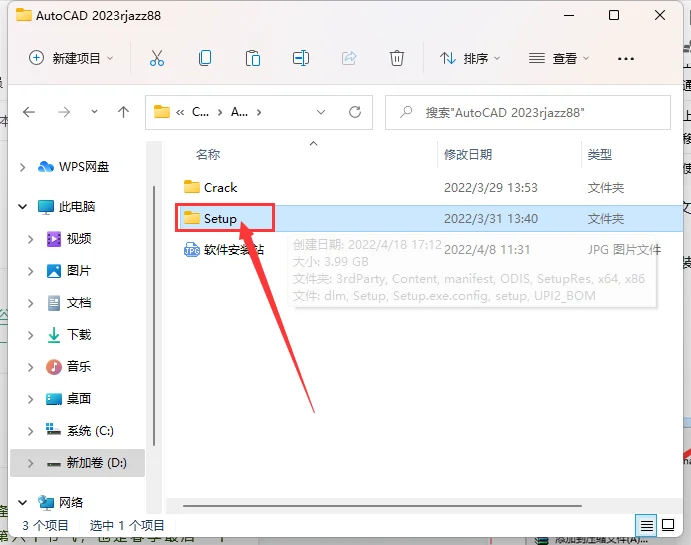Expand the WPS网盘 tree node
Image resolution: width=691 pixels, height=545 pixels.
click(22, 167)
